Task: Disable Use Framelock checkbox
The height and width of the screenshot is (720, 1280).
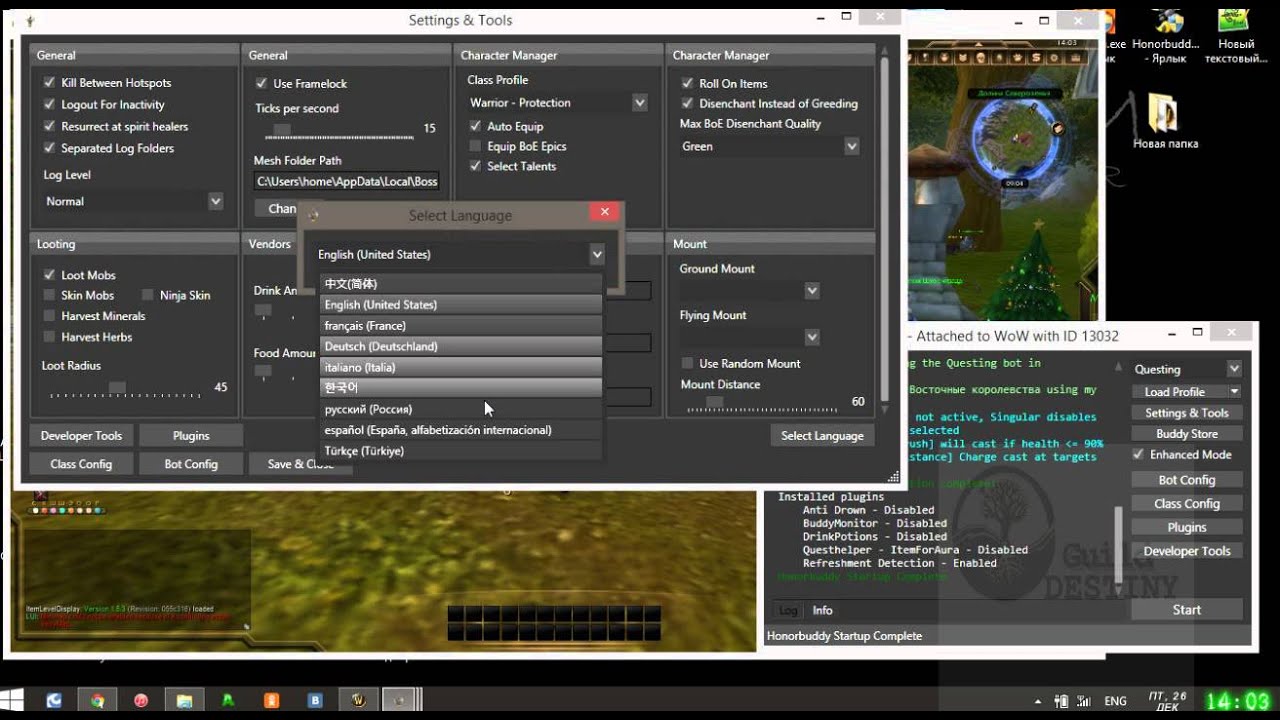Action: (261, 83)
